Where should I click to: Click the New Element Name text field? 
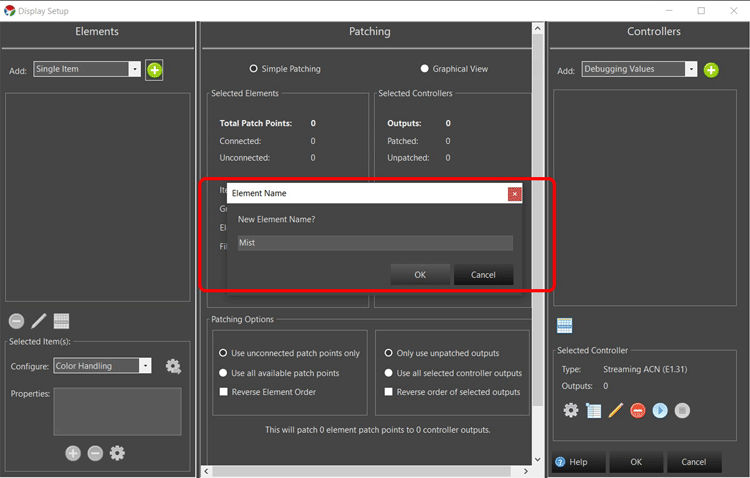(x=375, y=243)
